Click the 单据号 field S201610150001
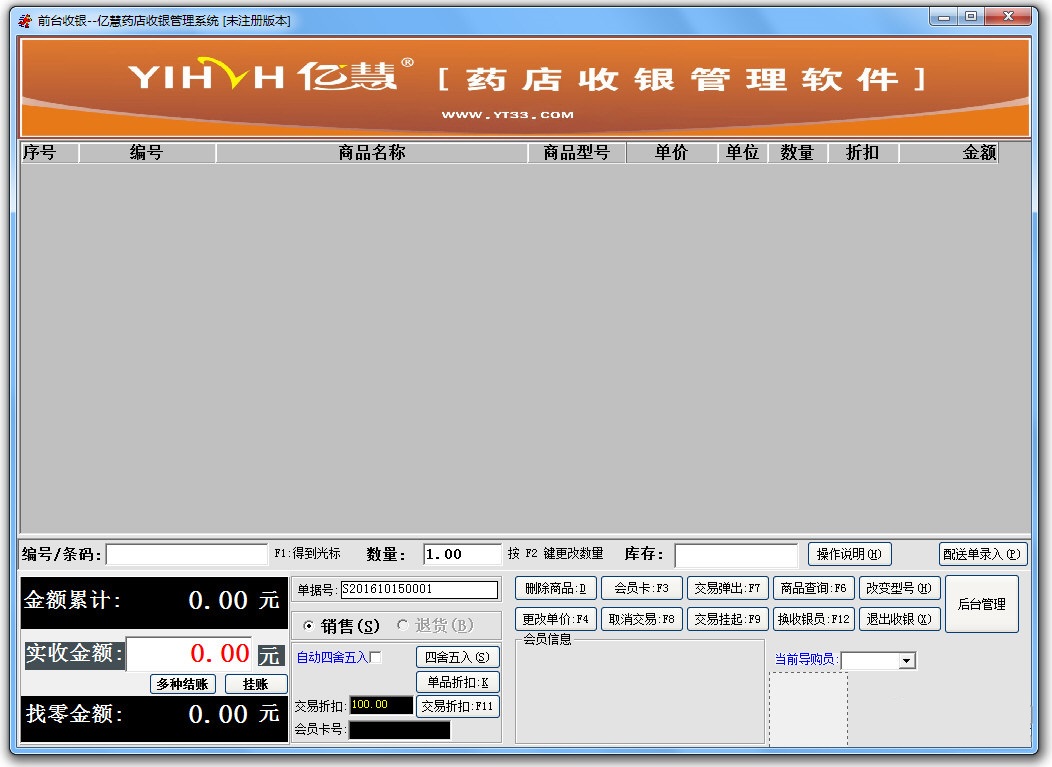Image resolution: width=1052 pixels, height=767 pixels. [419, 590]
